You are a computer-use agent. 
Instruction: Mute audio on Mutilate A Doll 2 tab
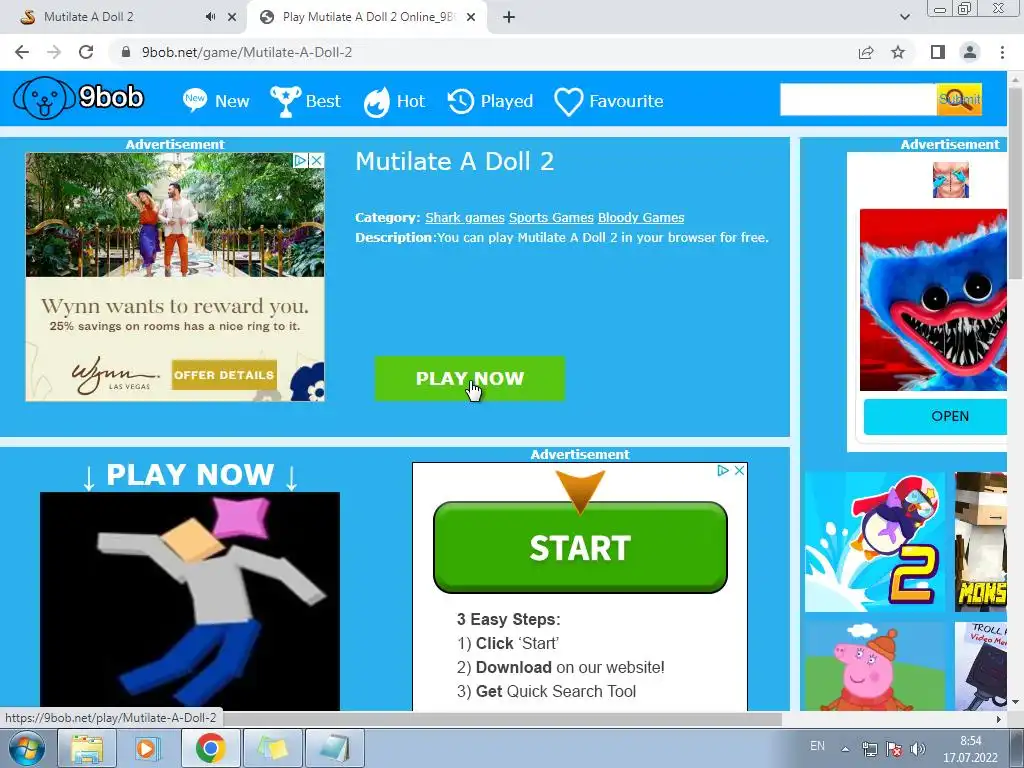(210, 17)
